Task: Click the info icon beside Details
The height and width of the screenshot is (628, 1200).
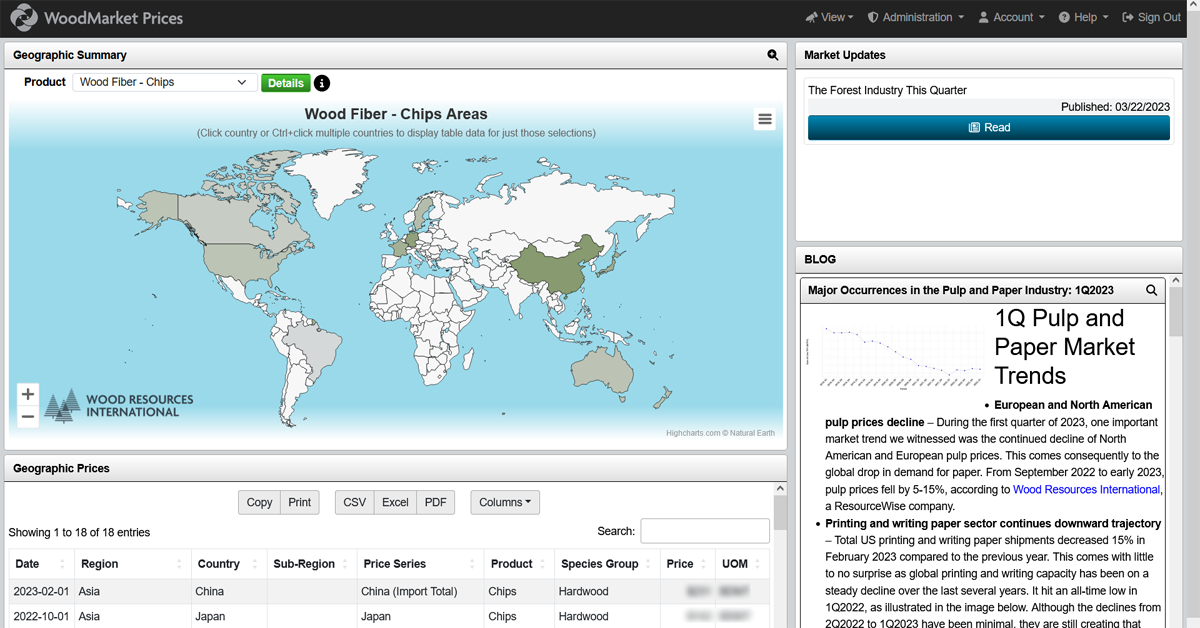Action: pyautogui.click(x=322, y=83)
